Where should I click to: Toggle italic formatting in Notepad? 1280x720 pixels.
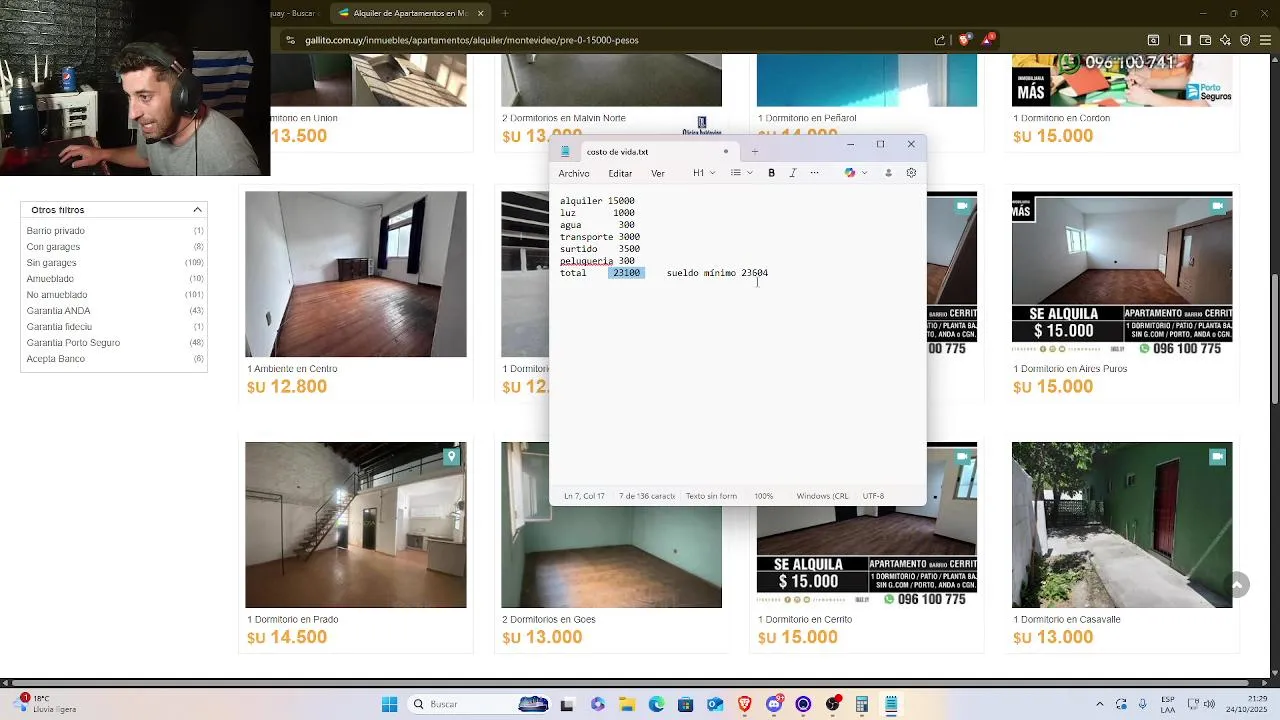point(793,173)
